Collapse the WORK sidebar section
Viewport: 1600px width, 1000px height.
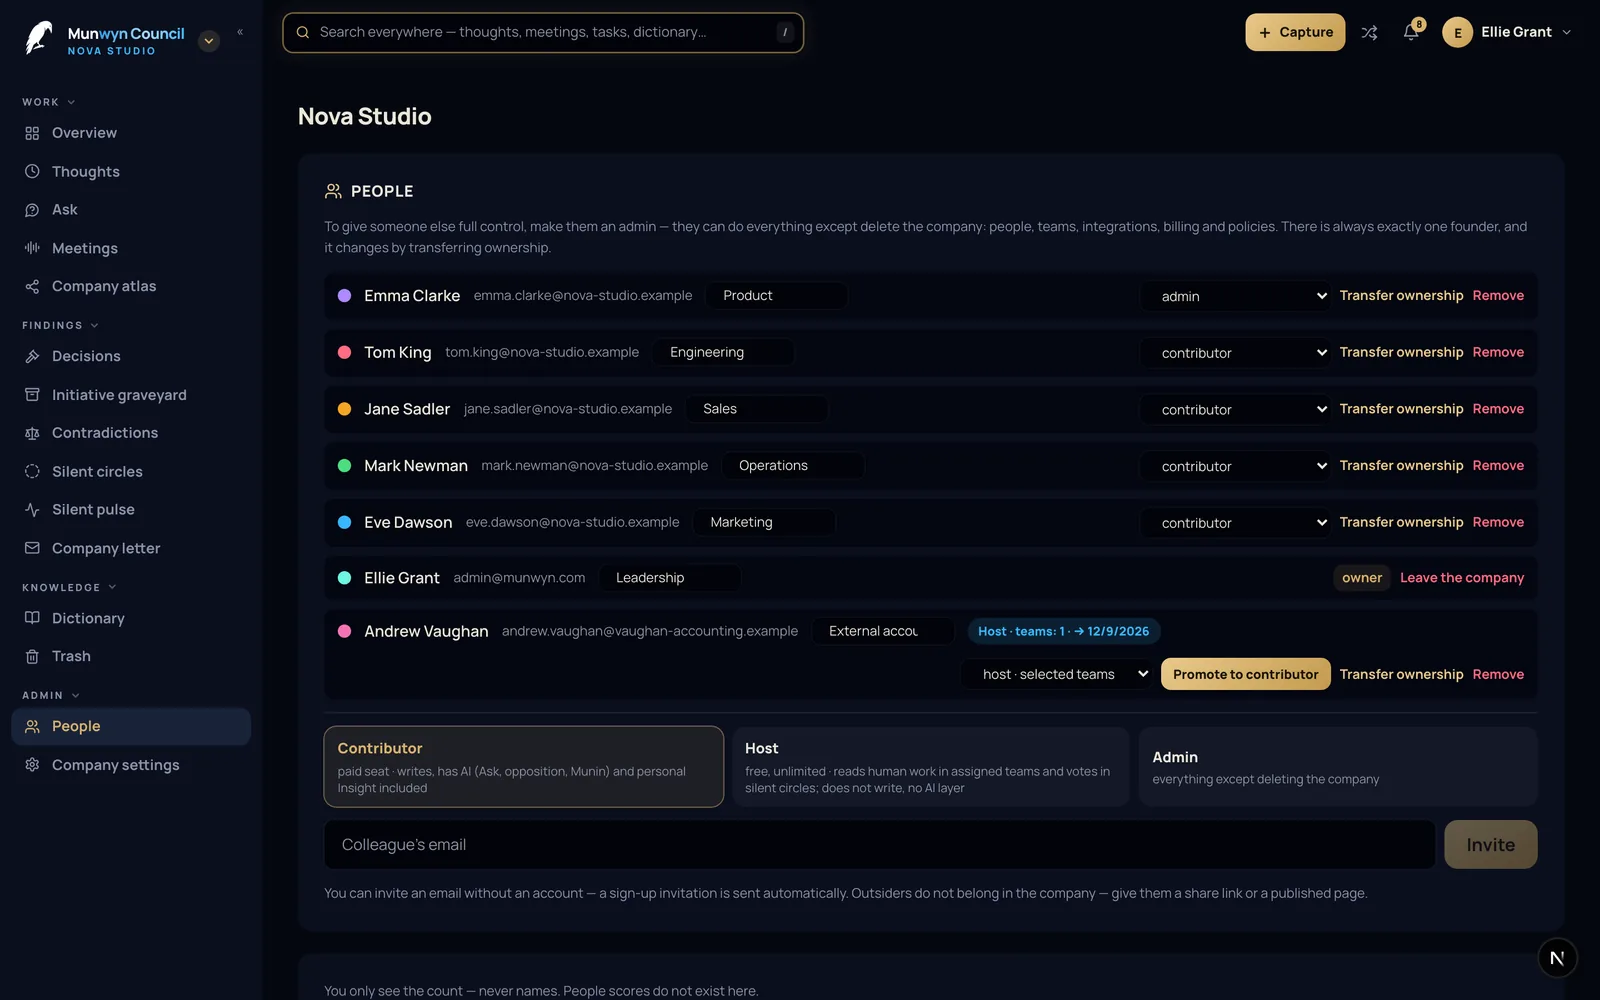(49, 102)
